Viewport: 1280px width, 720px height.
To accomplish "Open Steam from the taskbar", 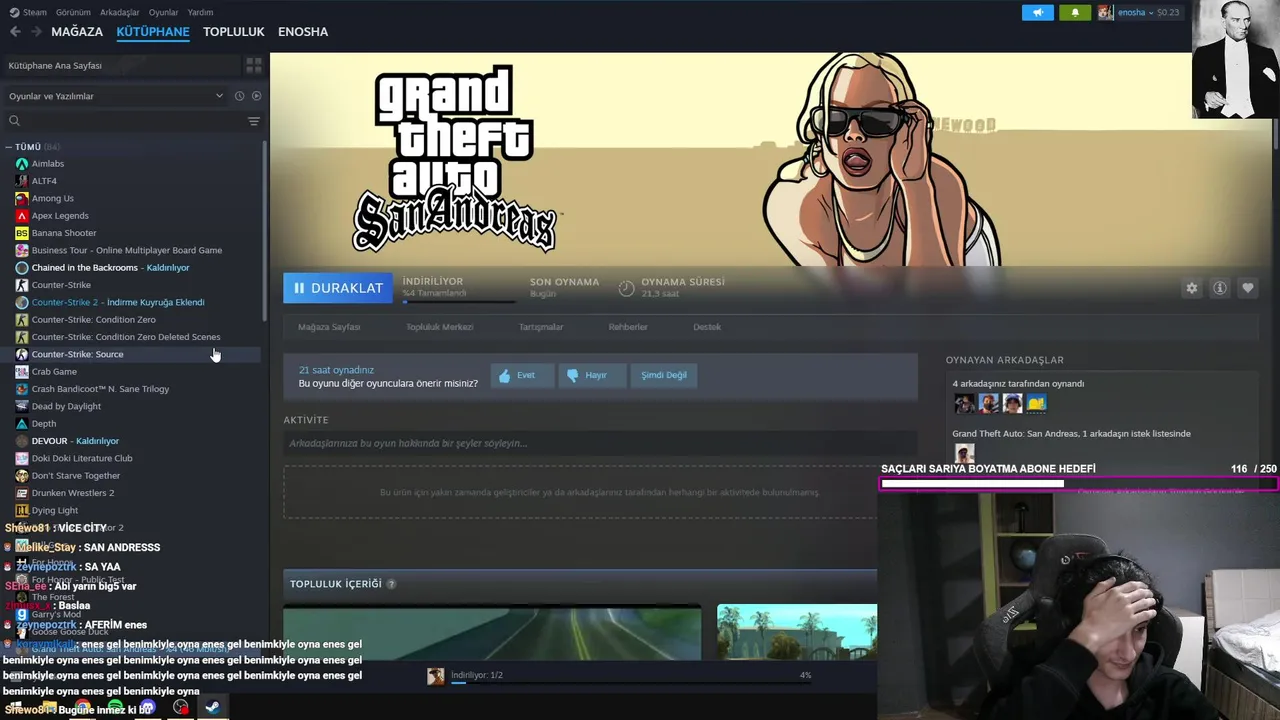I will [x=212, y=707].
